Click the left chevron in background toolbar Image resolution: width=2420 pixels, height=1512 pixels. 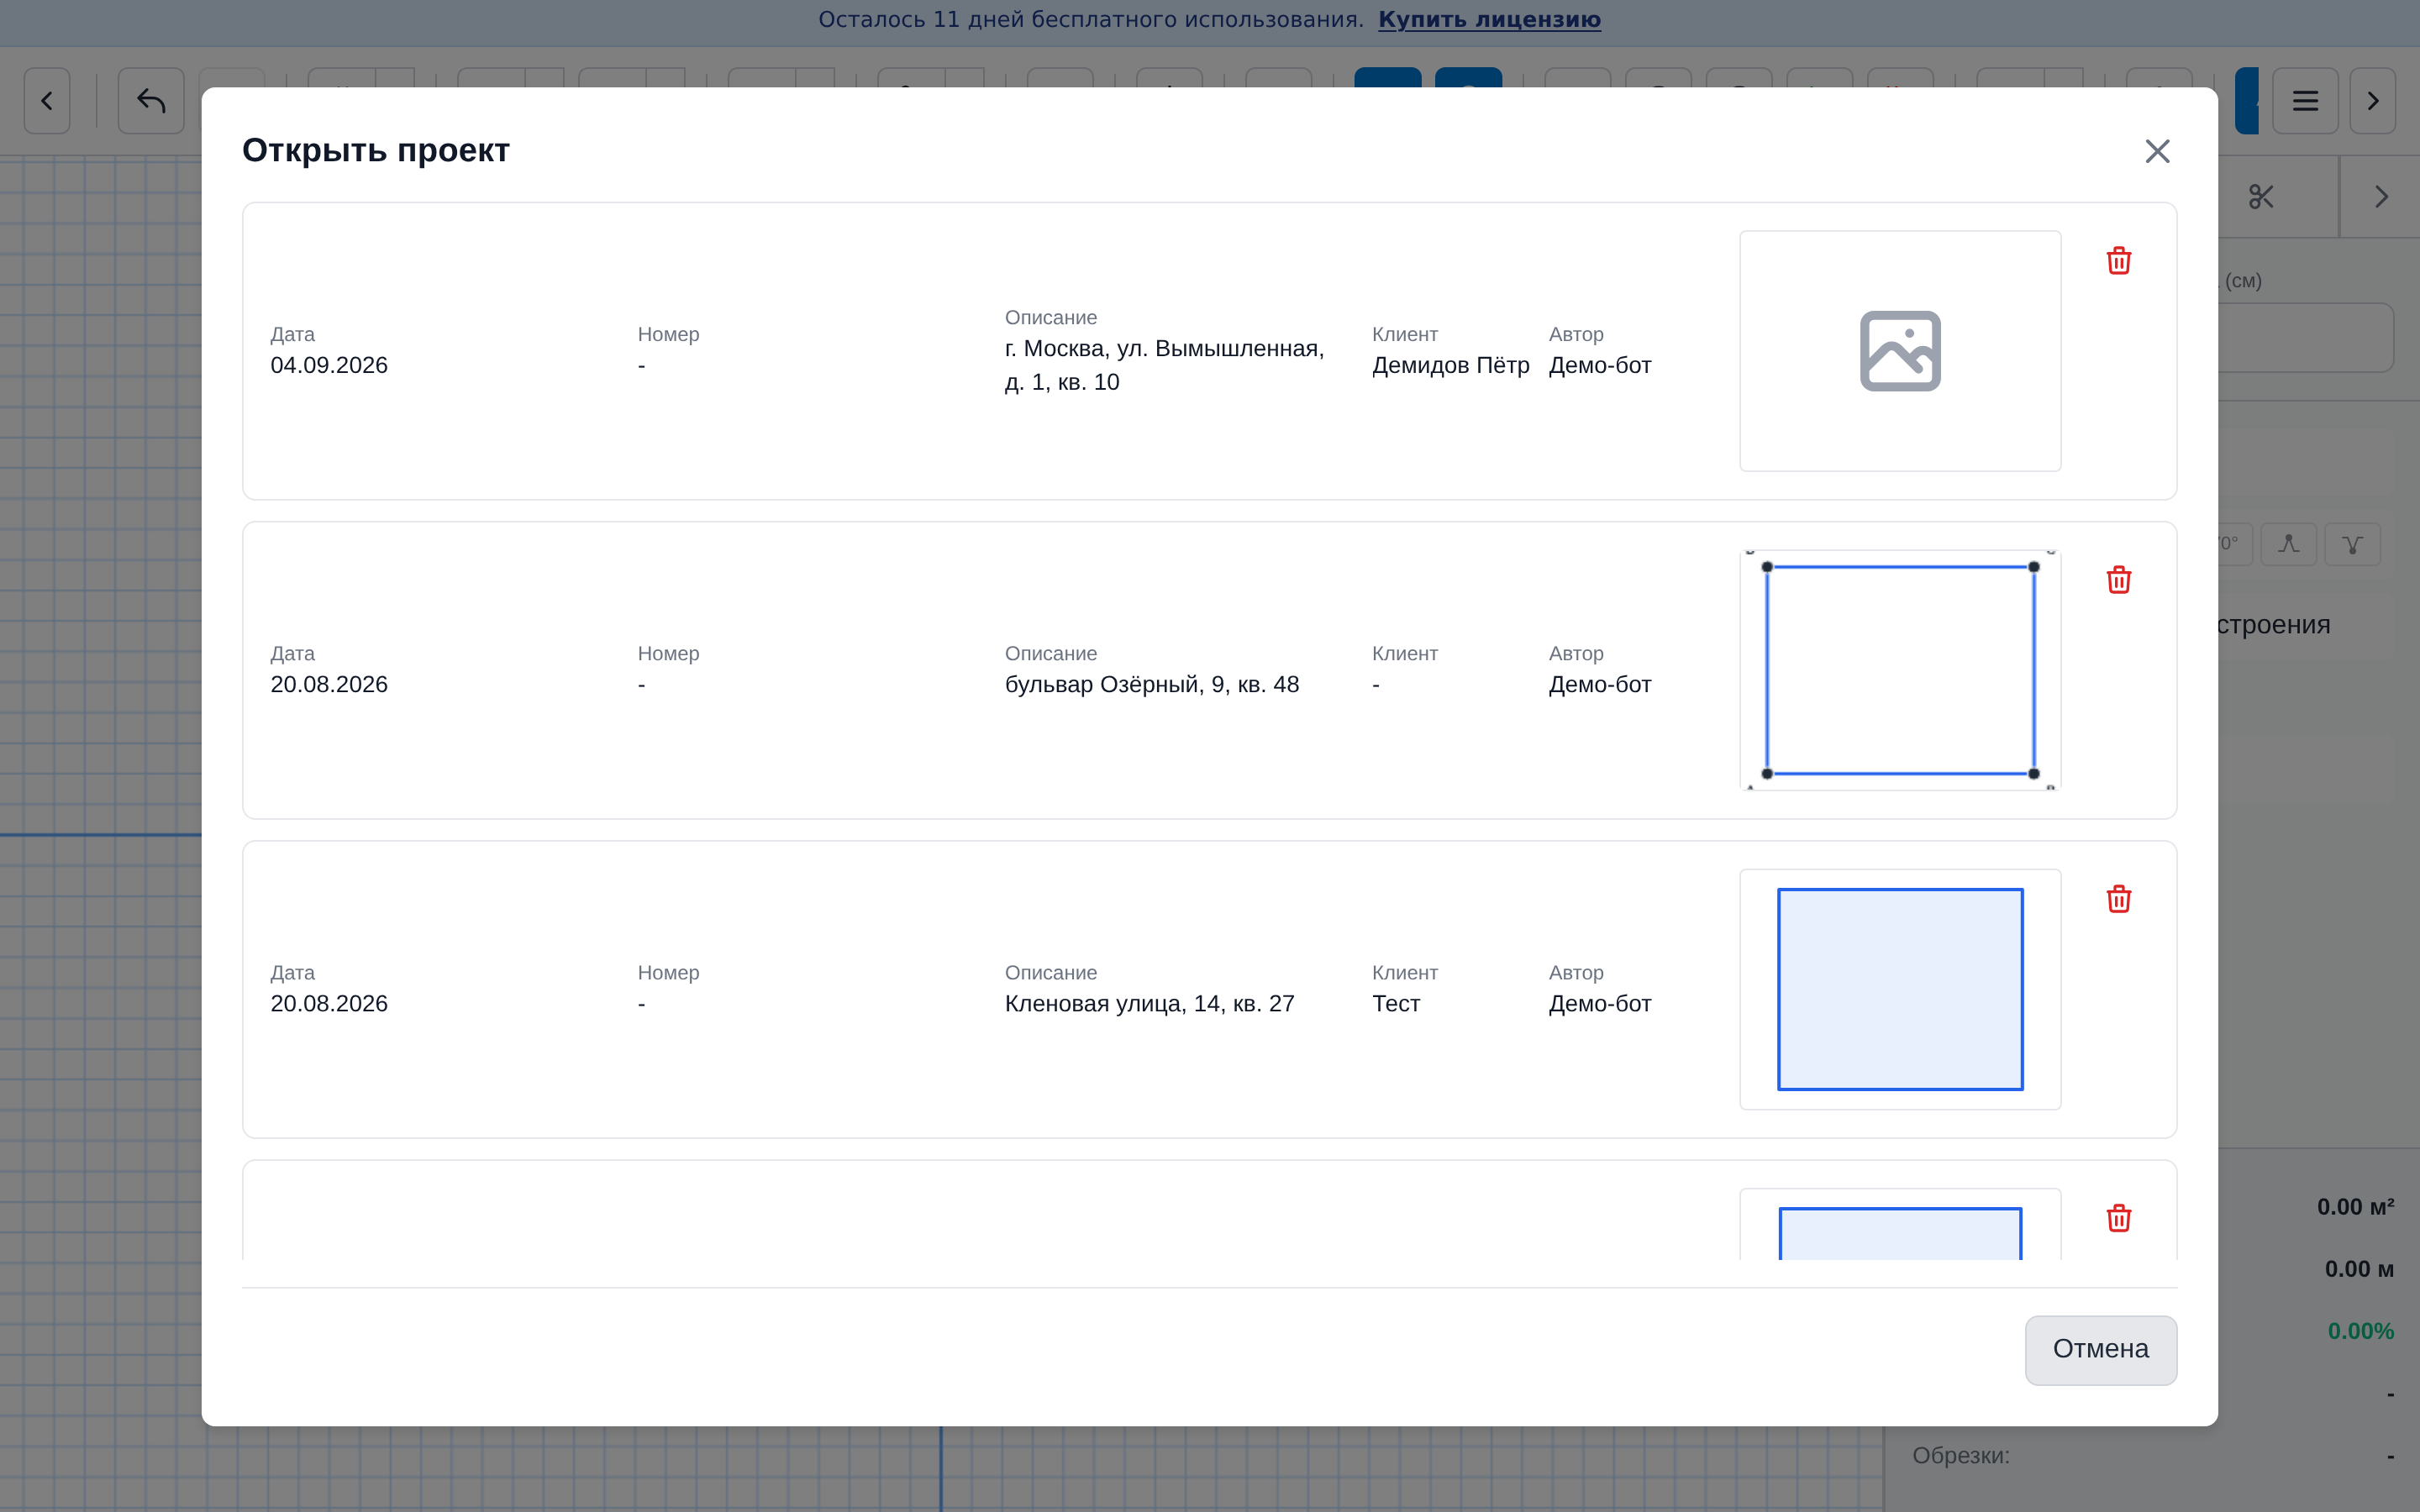pyautogui.click(x=47, y=101)
